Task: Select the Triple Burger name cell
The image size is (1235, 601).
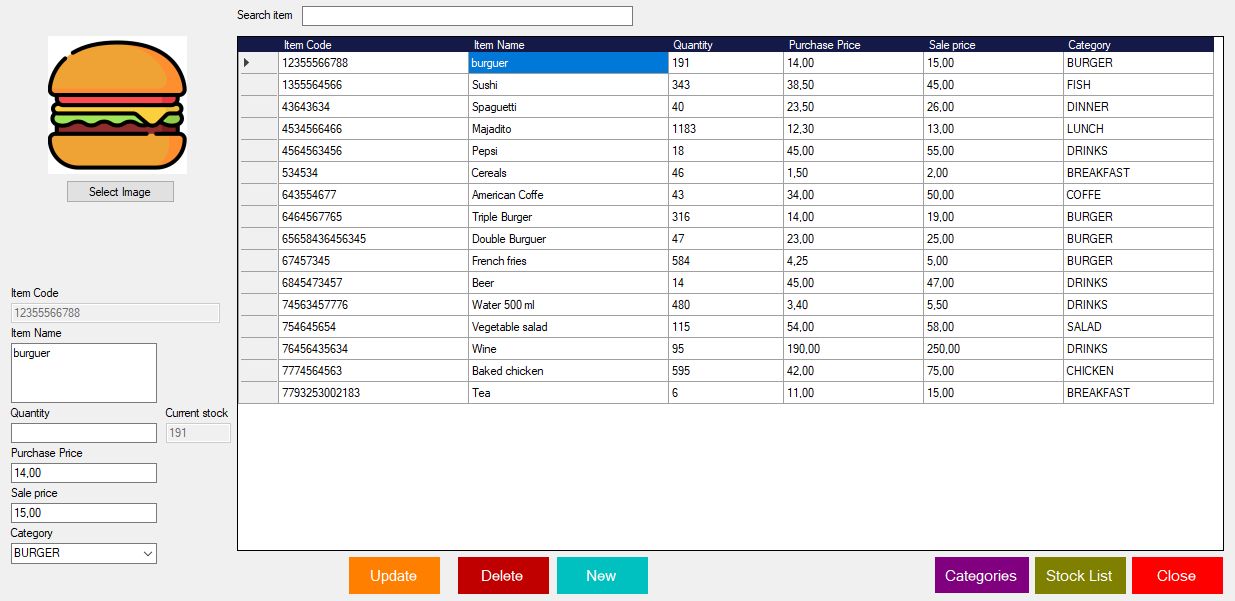Action: [569, 217]
